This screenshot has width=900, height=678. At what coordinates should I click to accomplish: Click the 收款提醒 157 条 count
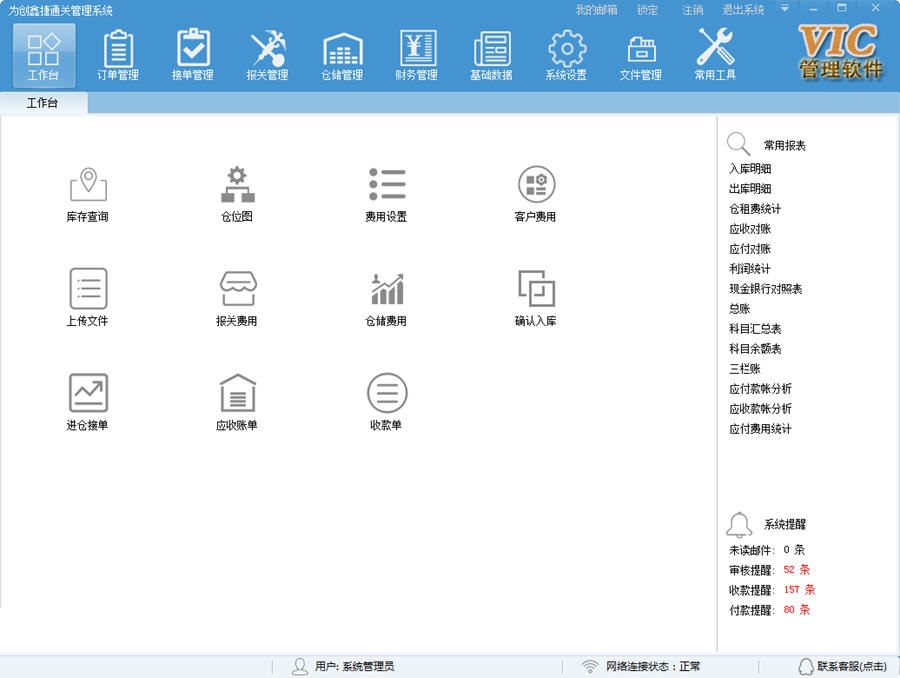800,590
